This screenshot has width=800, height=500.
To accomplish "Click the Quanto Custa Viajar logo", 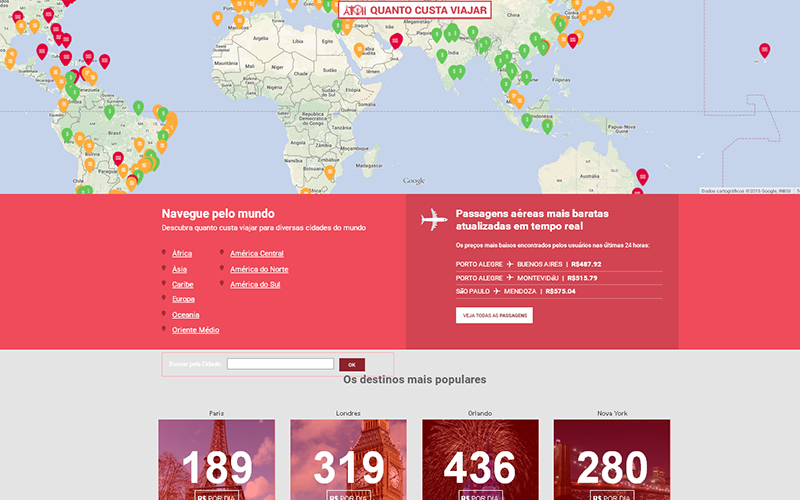I will 415,11.
